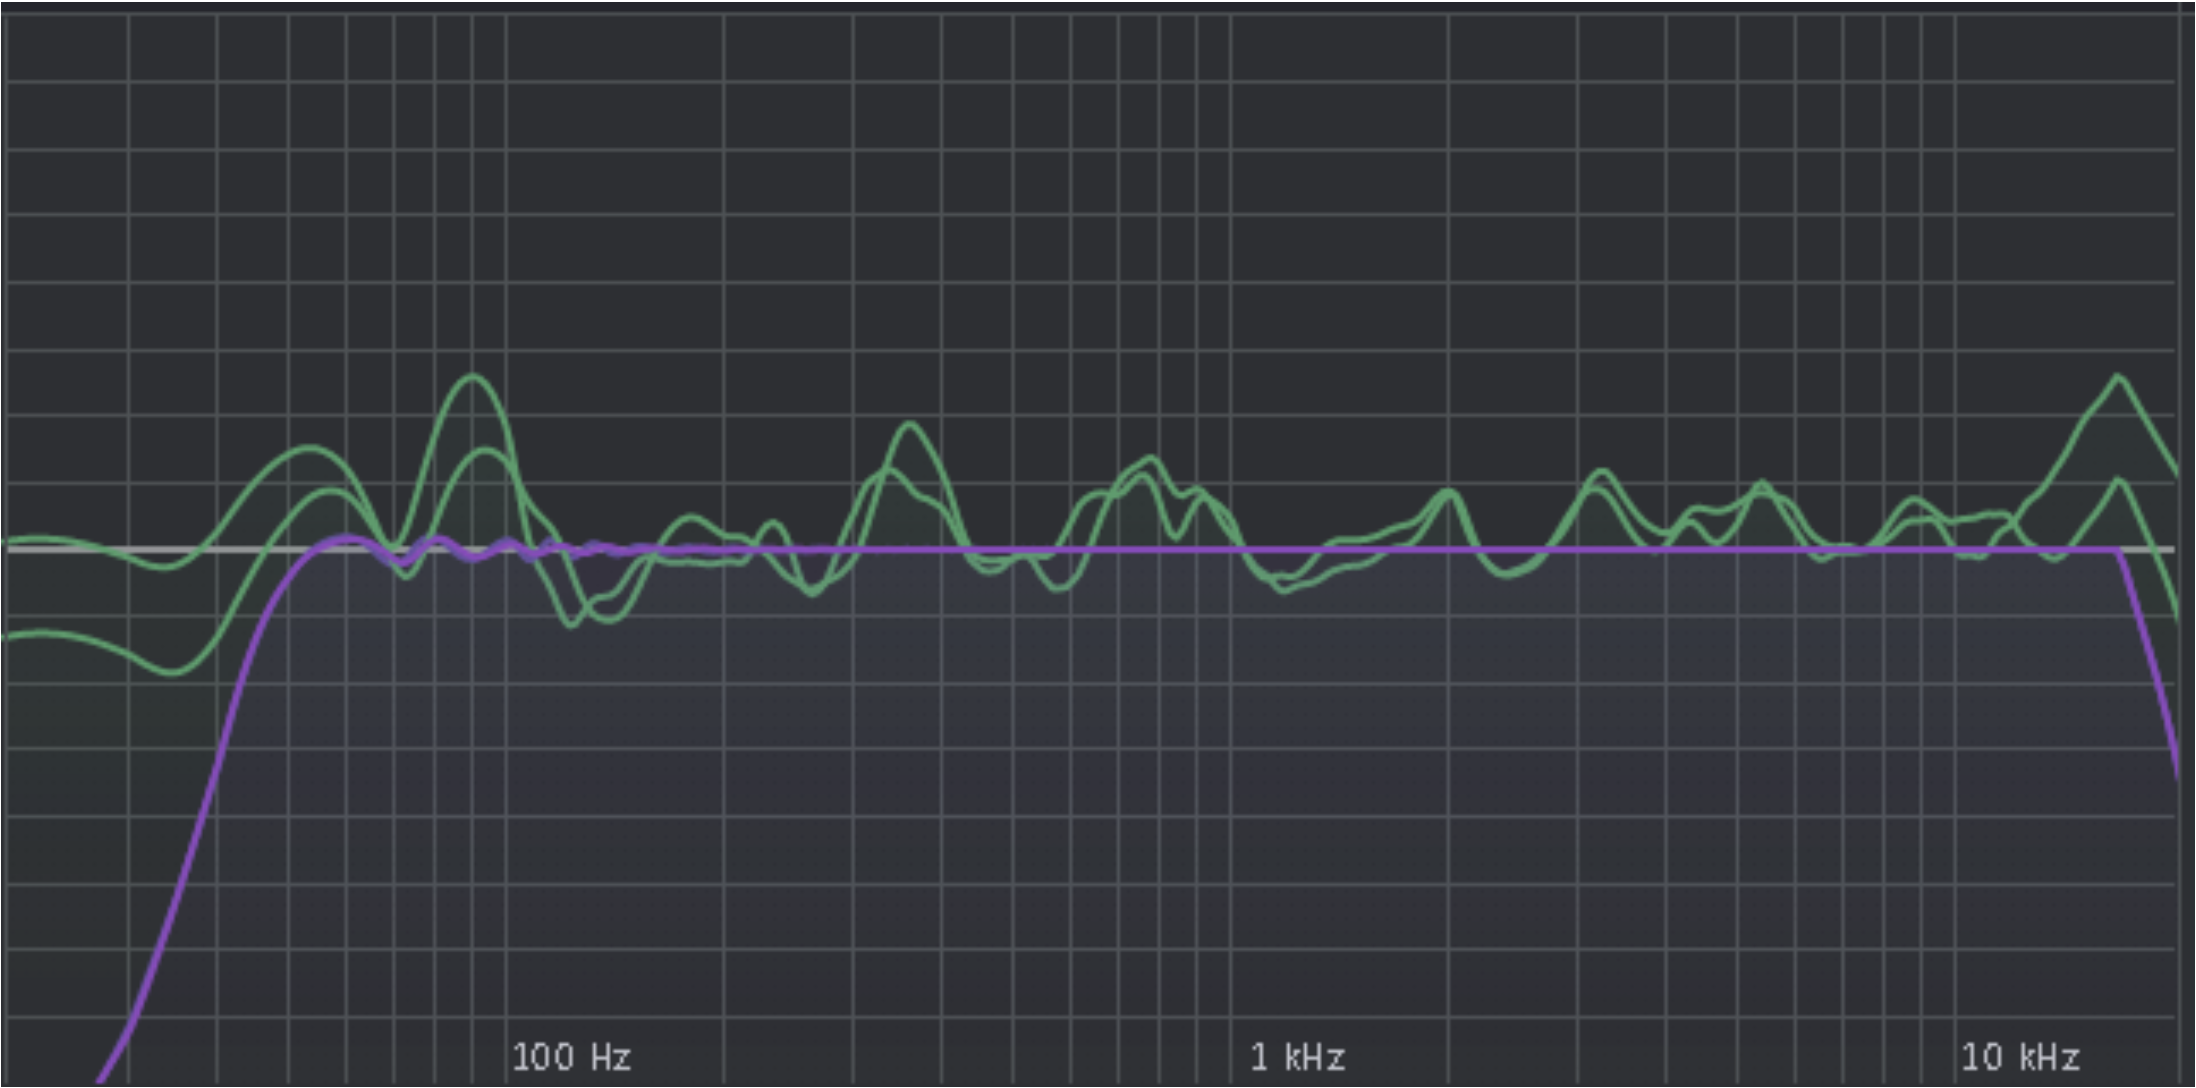Click the 100 Hz axis label

(571, 1057)
